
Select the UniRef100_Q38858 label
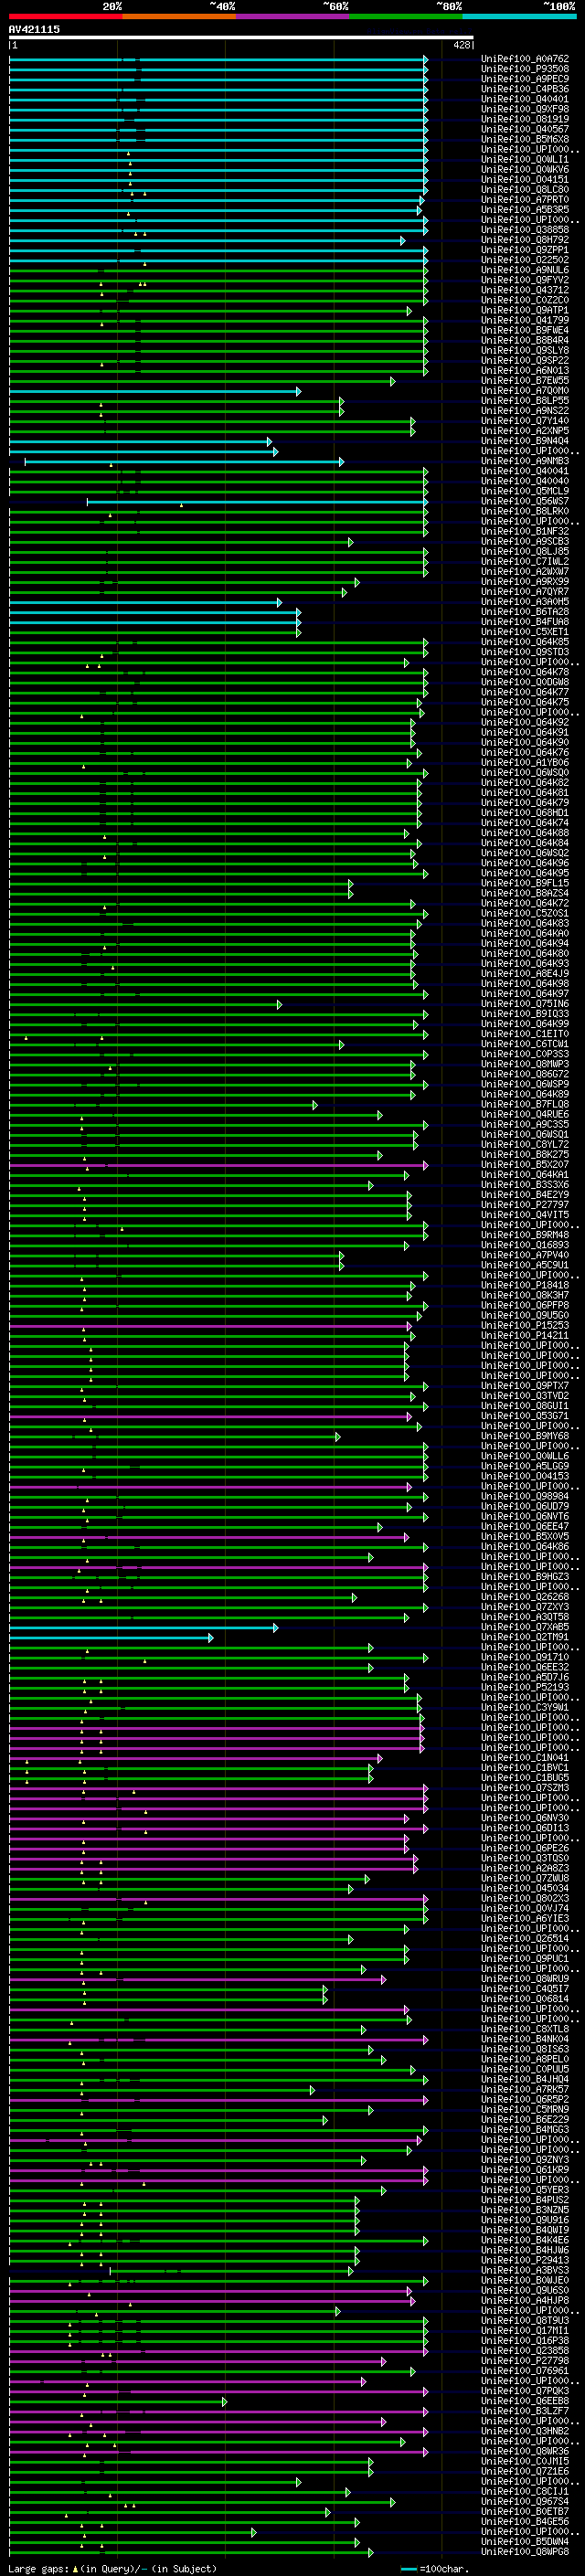(x=525, y=230)
